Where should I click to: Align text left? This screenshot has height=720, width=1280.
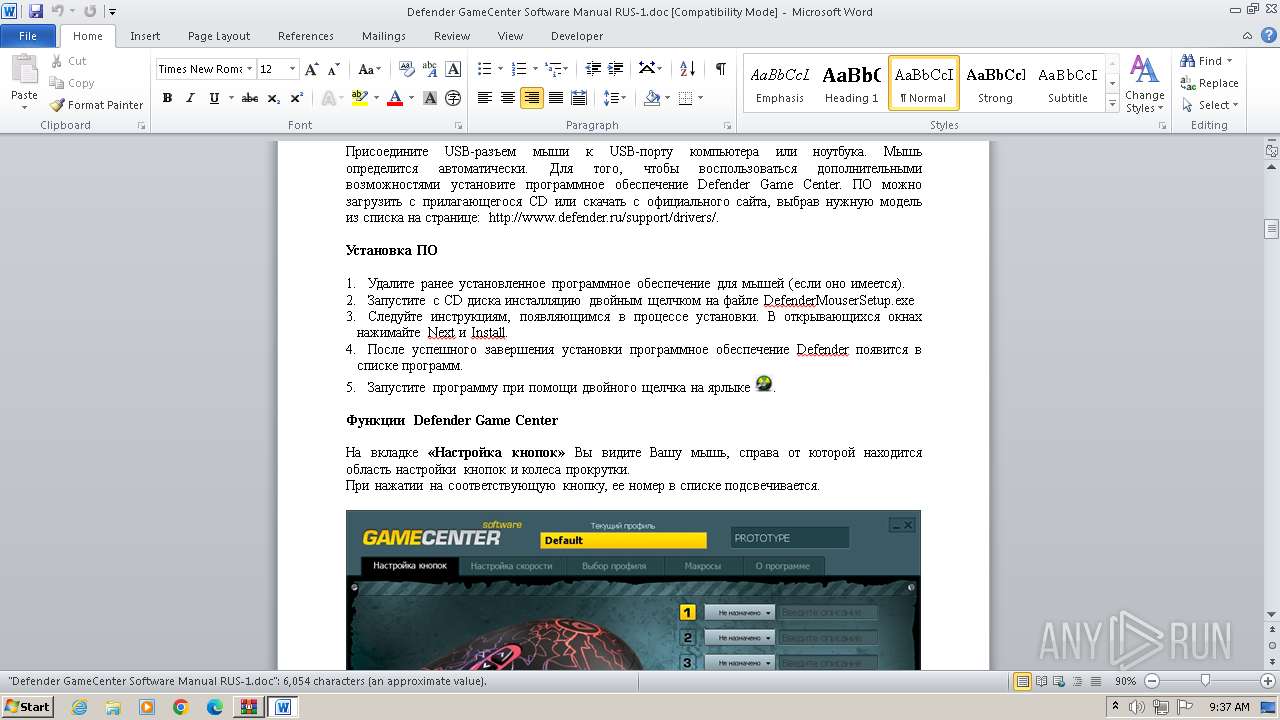[485, 98]
